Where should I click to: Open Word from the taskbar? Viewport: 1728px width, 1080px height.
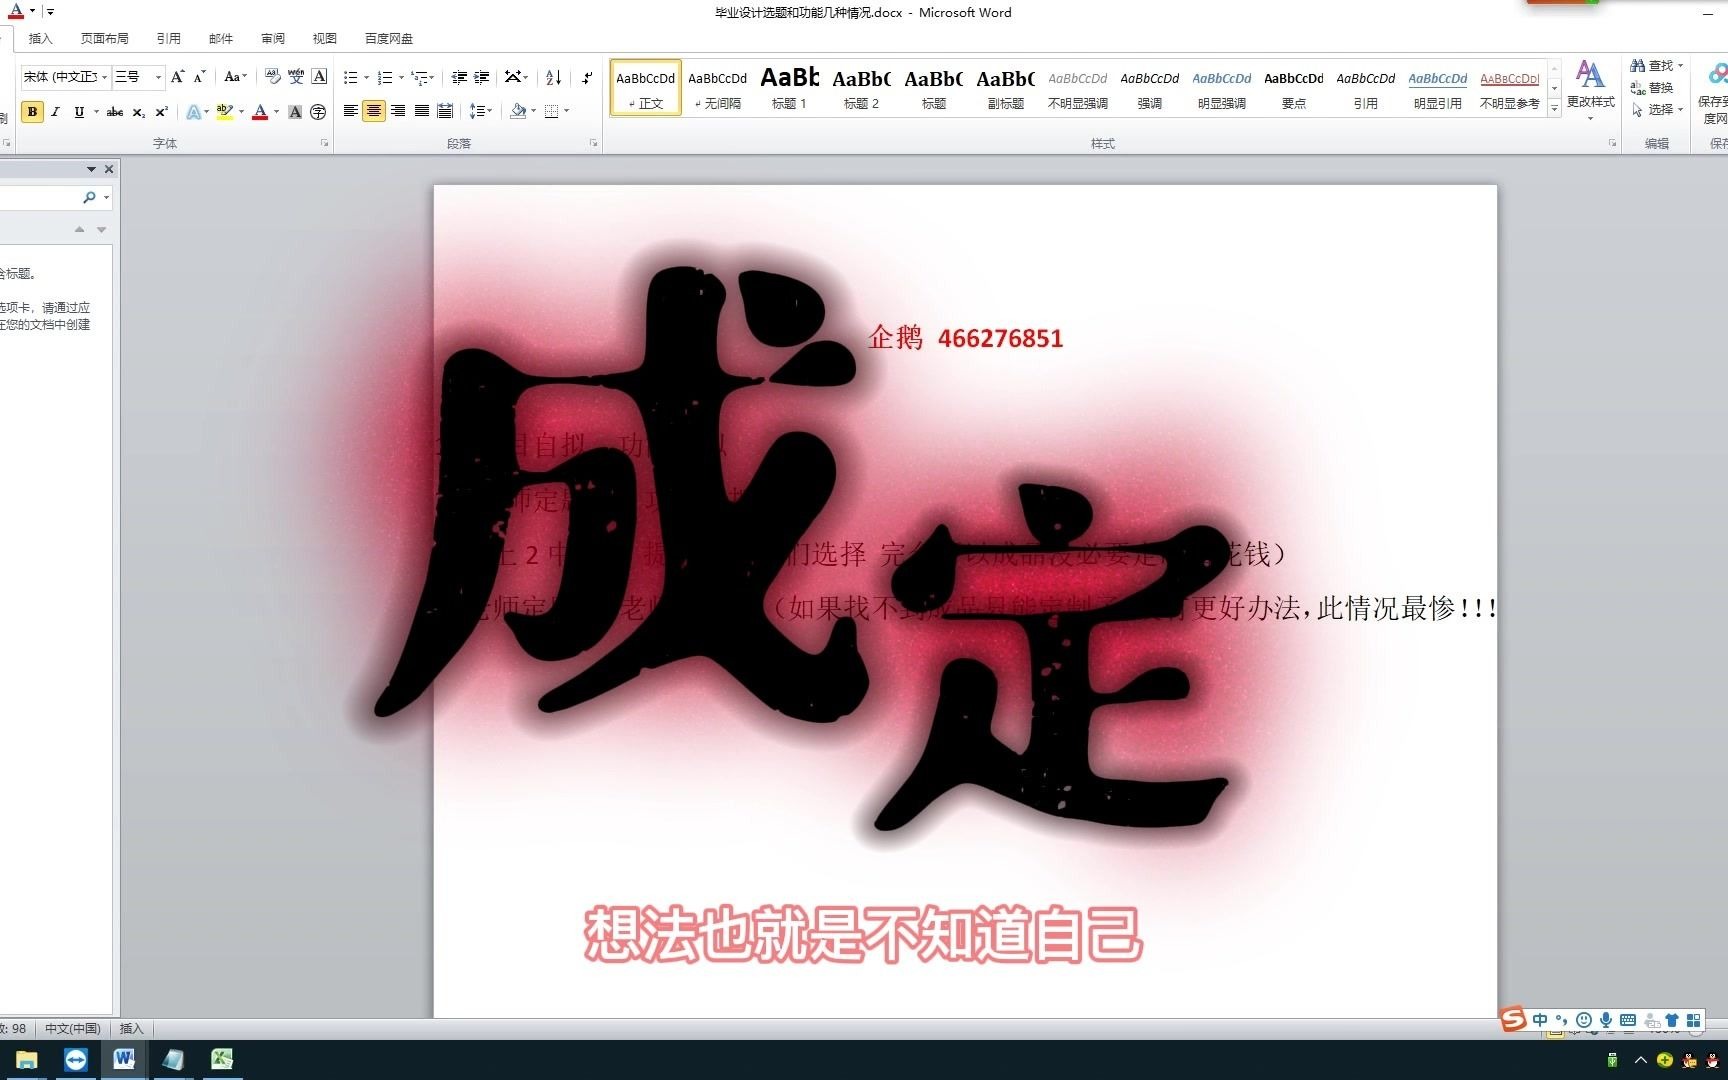coord(124,1059)
